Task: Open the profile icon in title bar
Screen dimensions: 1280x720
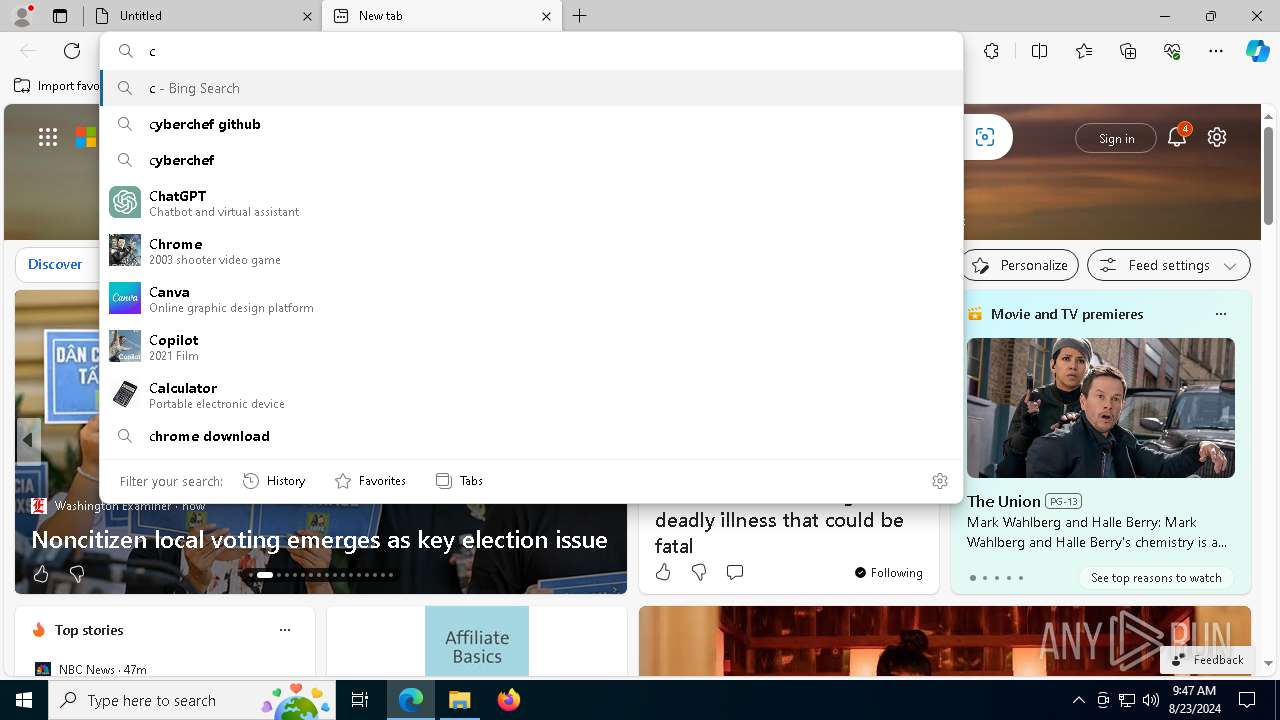Action: [22, 16]
